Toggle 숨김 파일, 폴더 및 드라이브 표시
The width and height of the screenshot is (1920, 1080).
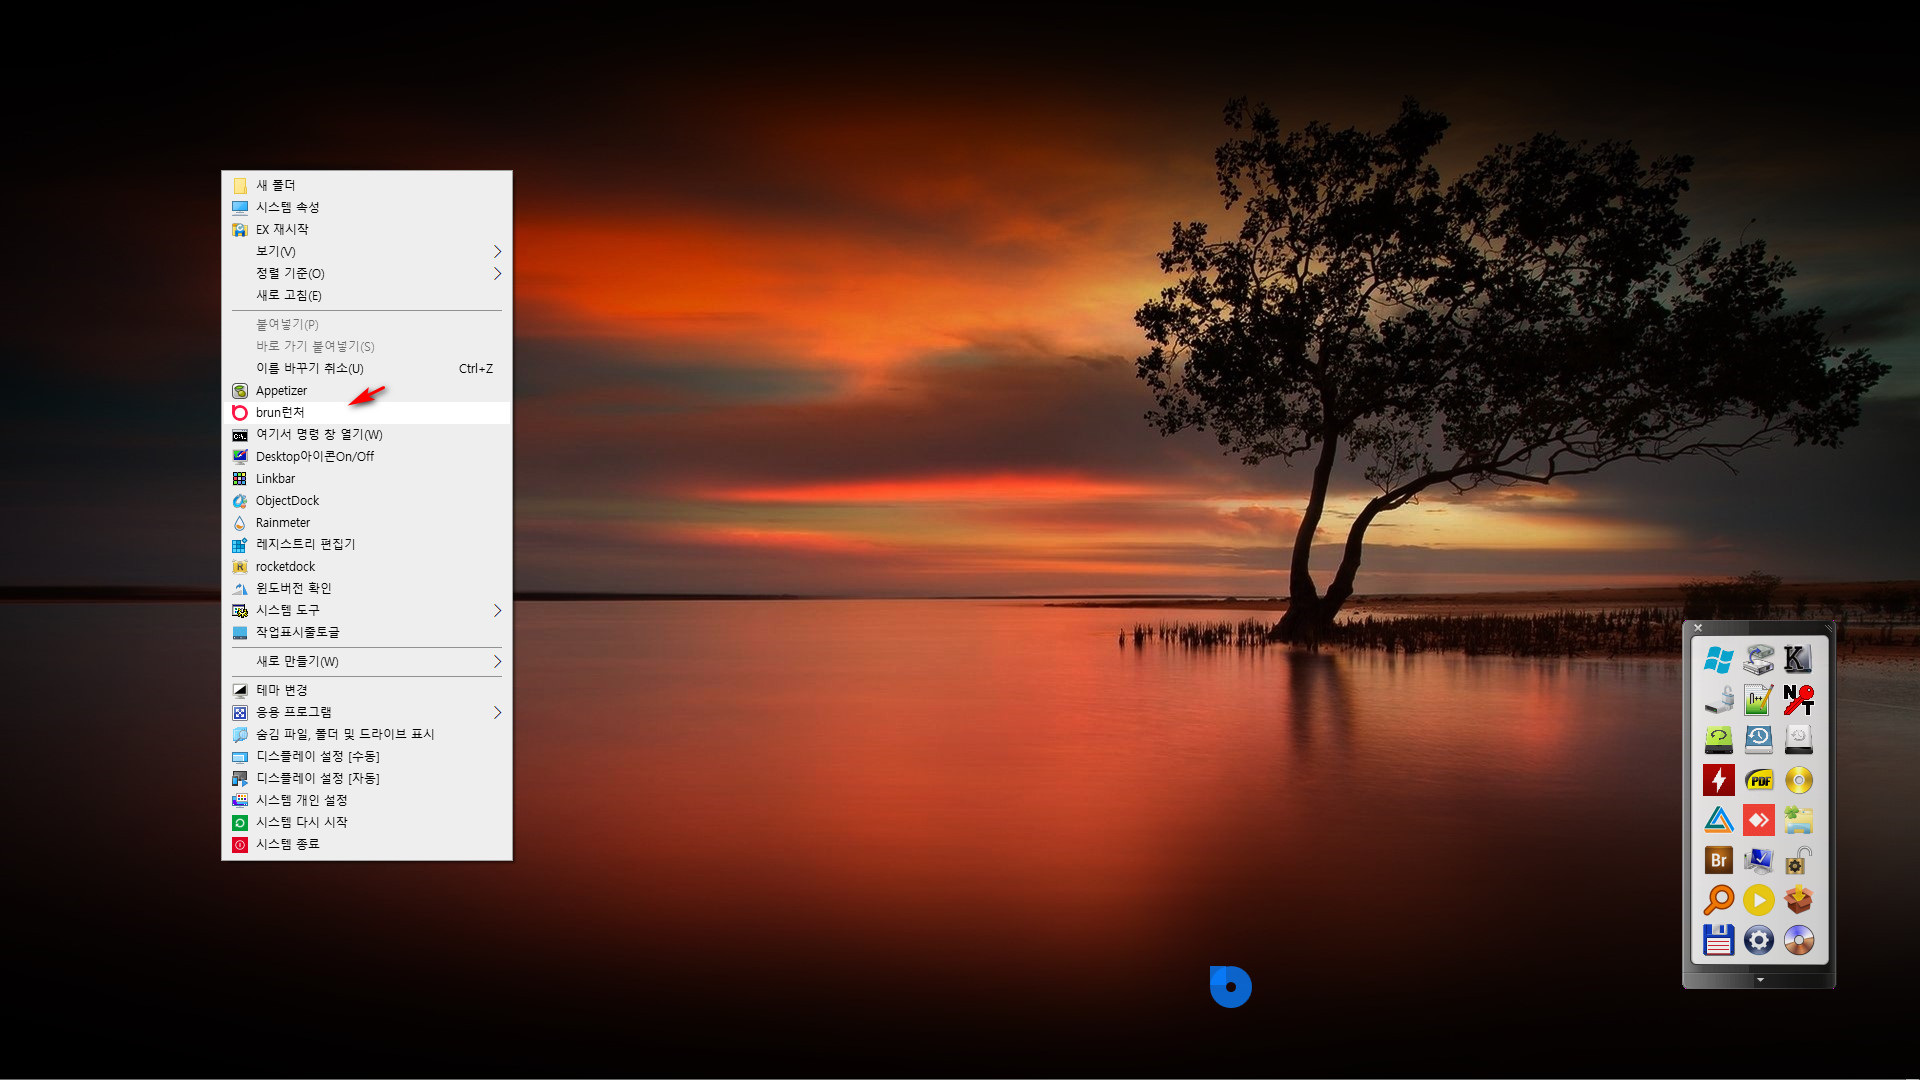[x=367, y=734]
